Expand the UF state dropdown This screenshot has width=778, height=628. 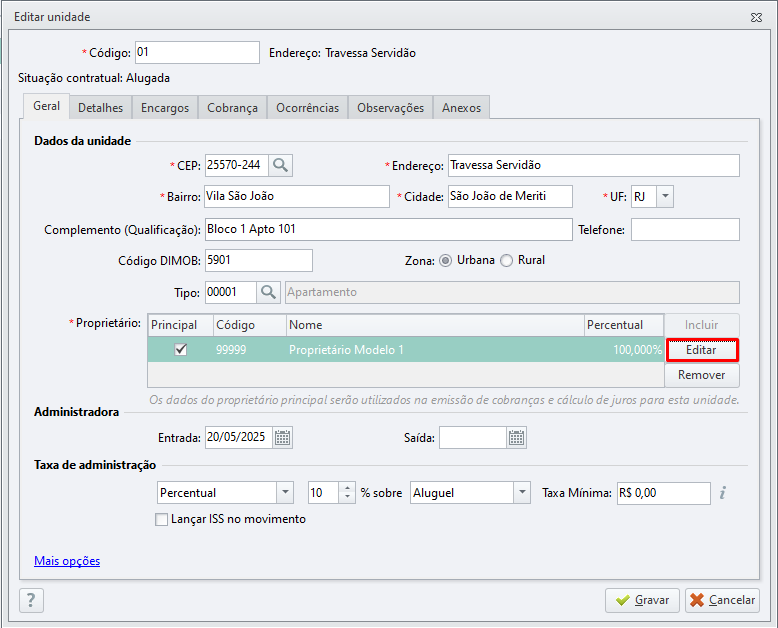(665, 196)
